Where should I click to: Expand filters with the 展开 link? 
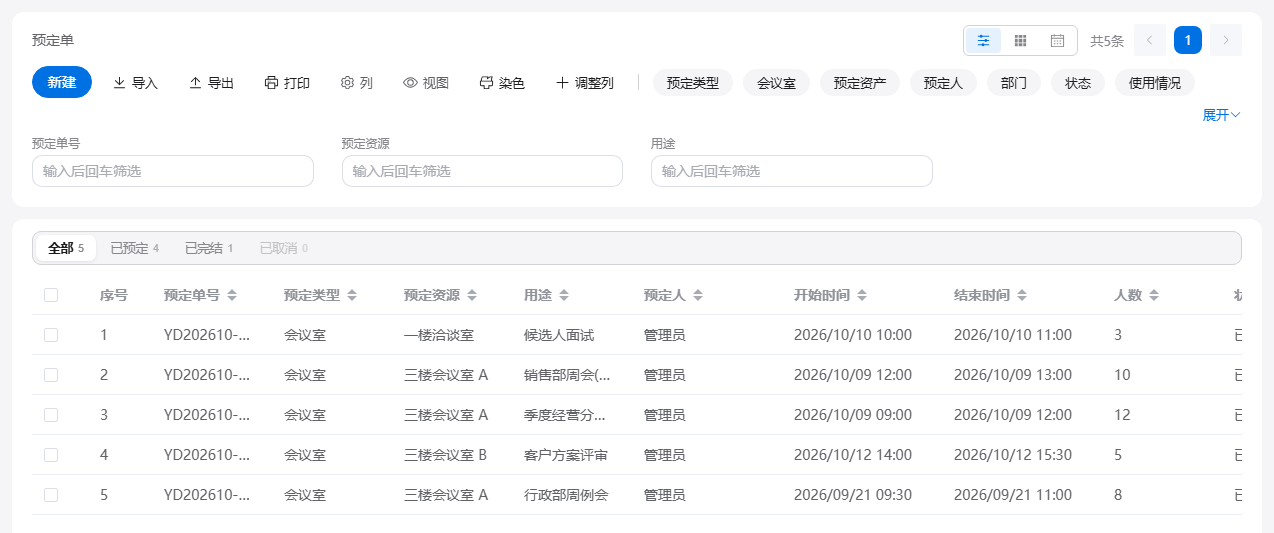1221,115
